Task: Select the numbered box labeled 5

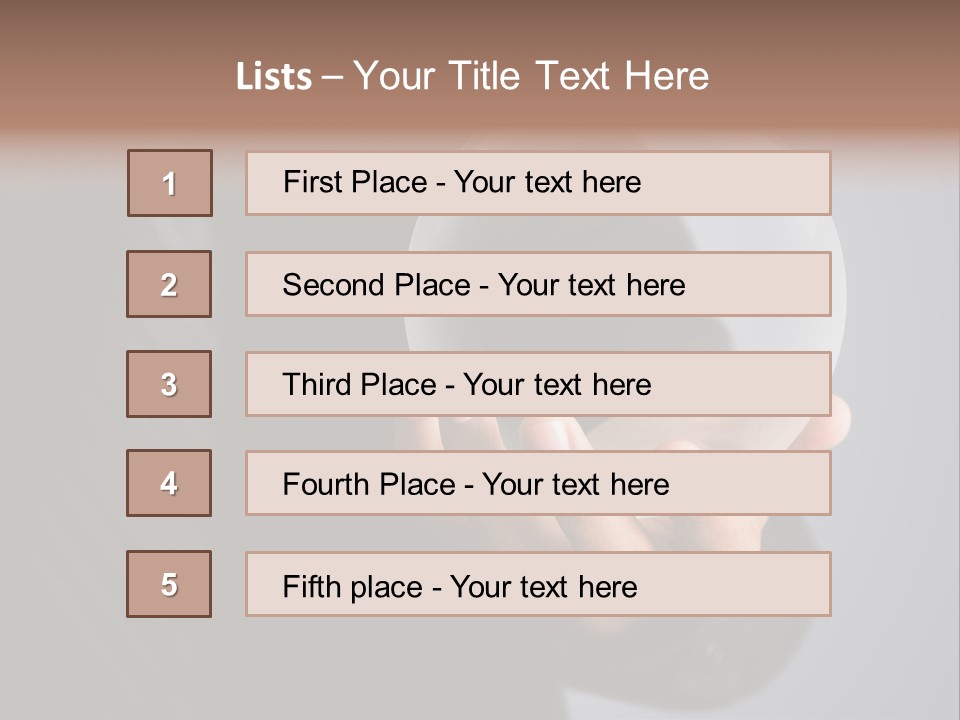Action: click(x=169, y=583)
